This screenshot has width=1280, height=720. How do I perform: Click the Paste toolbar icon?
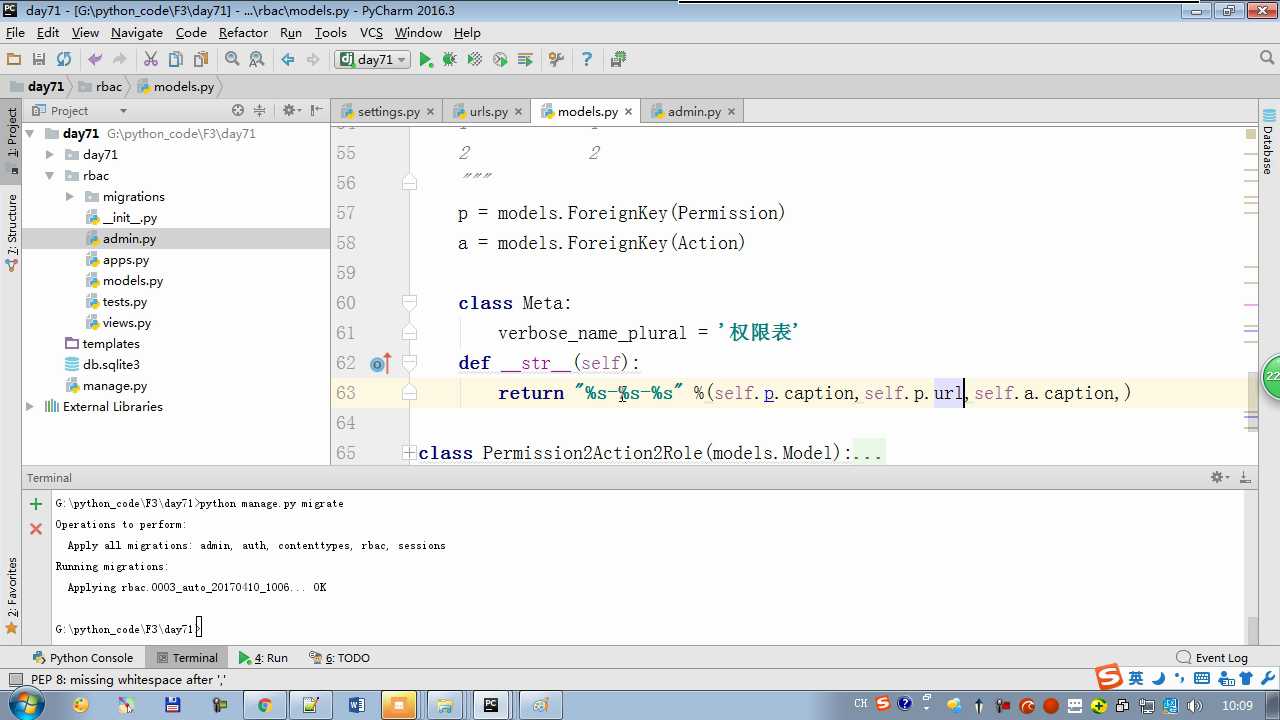[201, 60]
